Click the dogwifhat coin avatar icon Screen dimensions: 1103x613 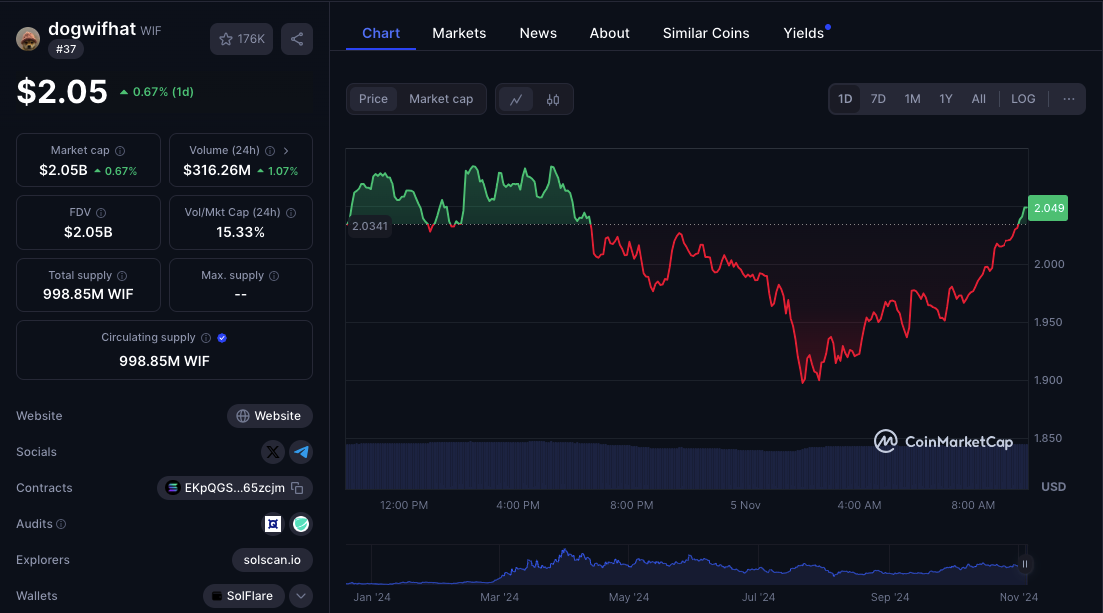pyautogui.click(x=28, y=39)
